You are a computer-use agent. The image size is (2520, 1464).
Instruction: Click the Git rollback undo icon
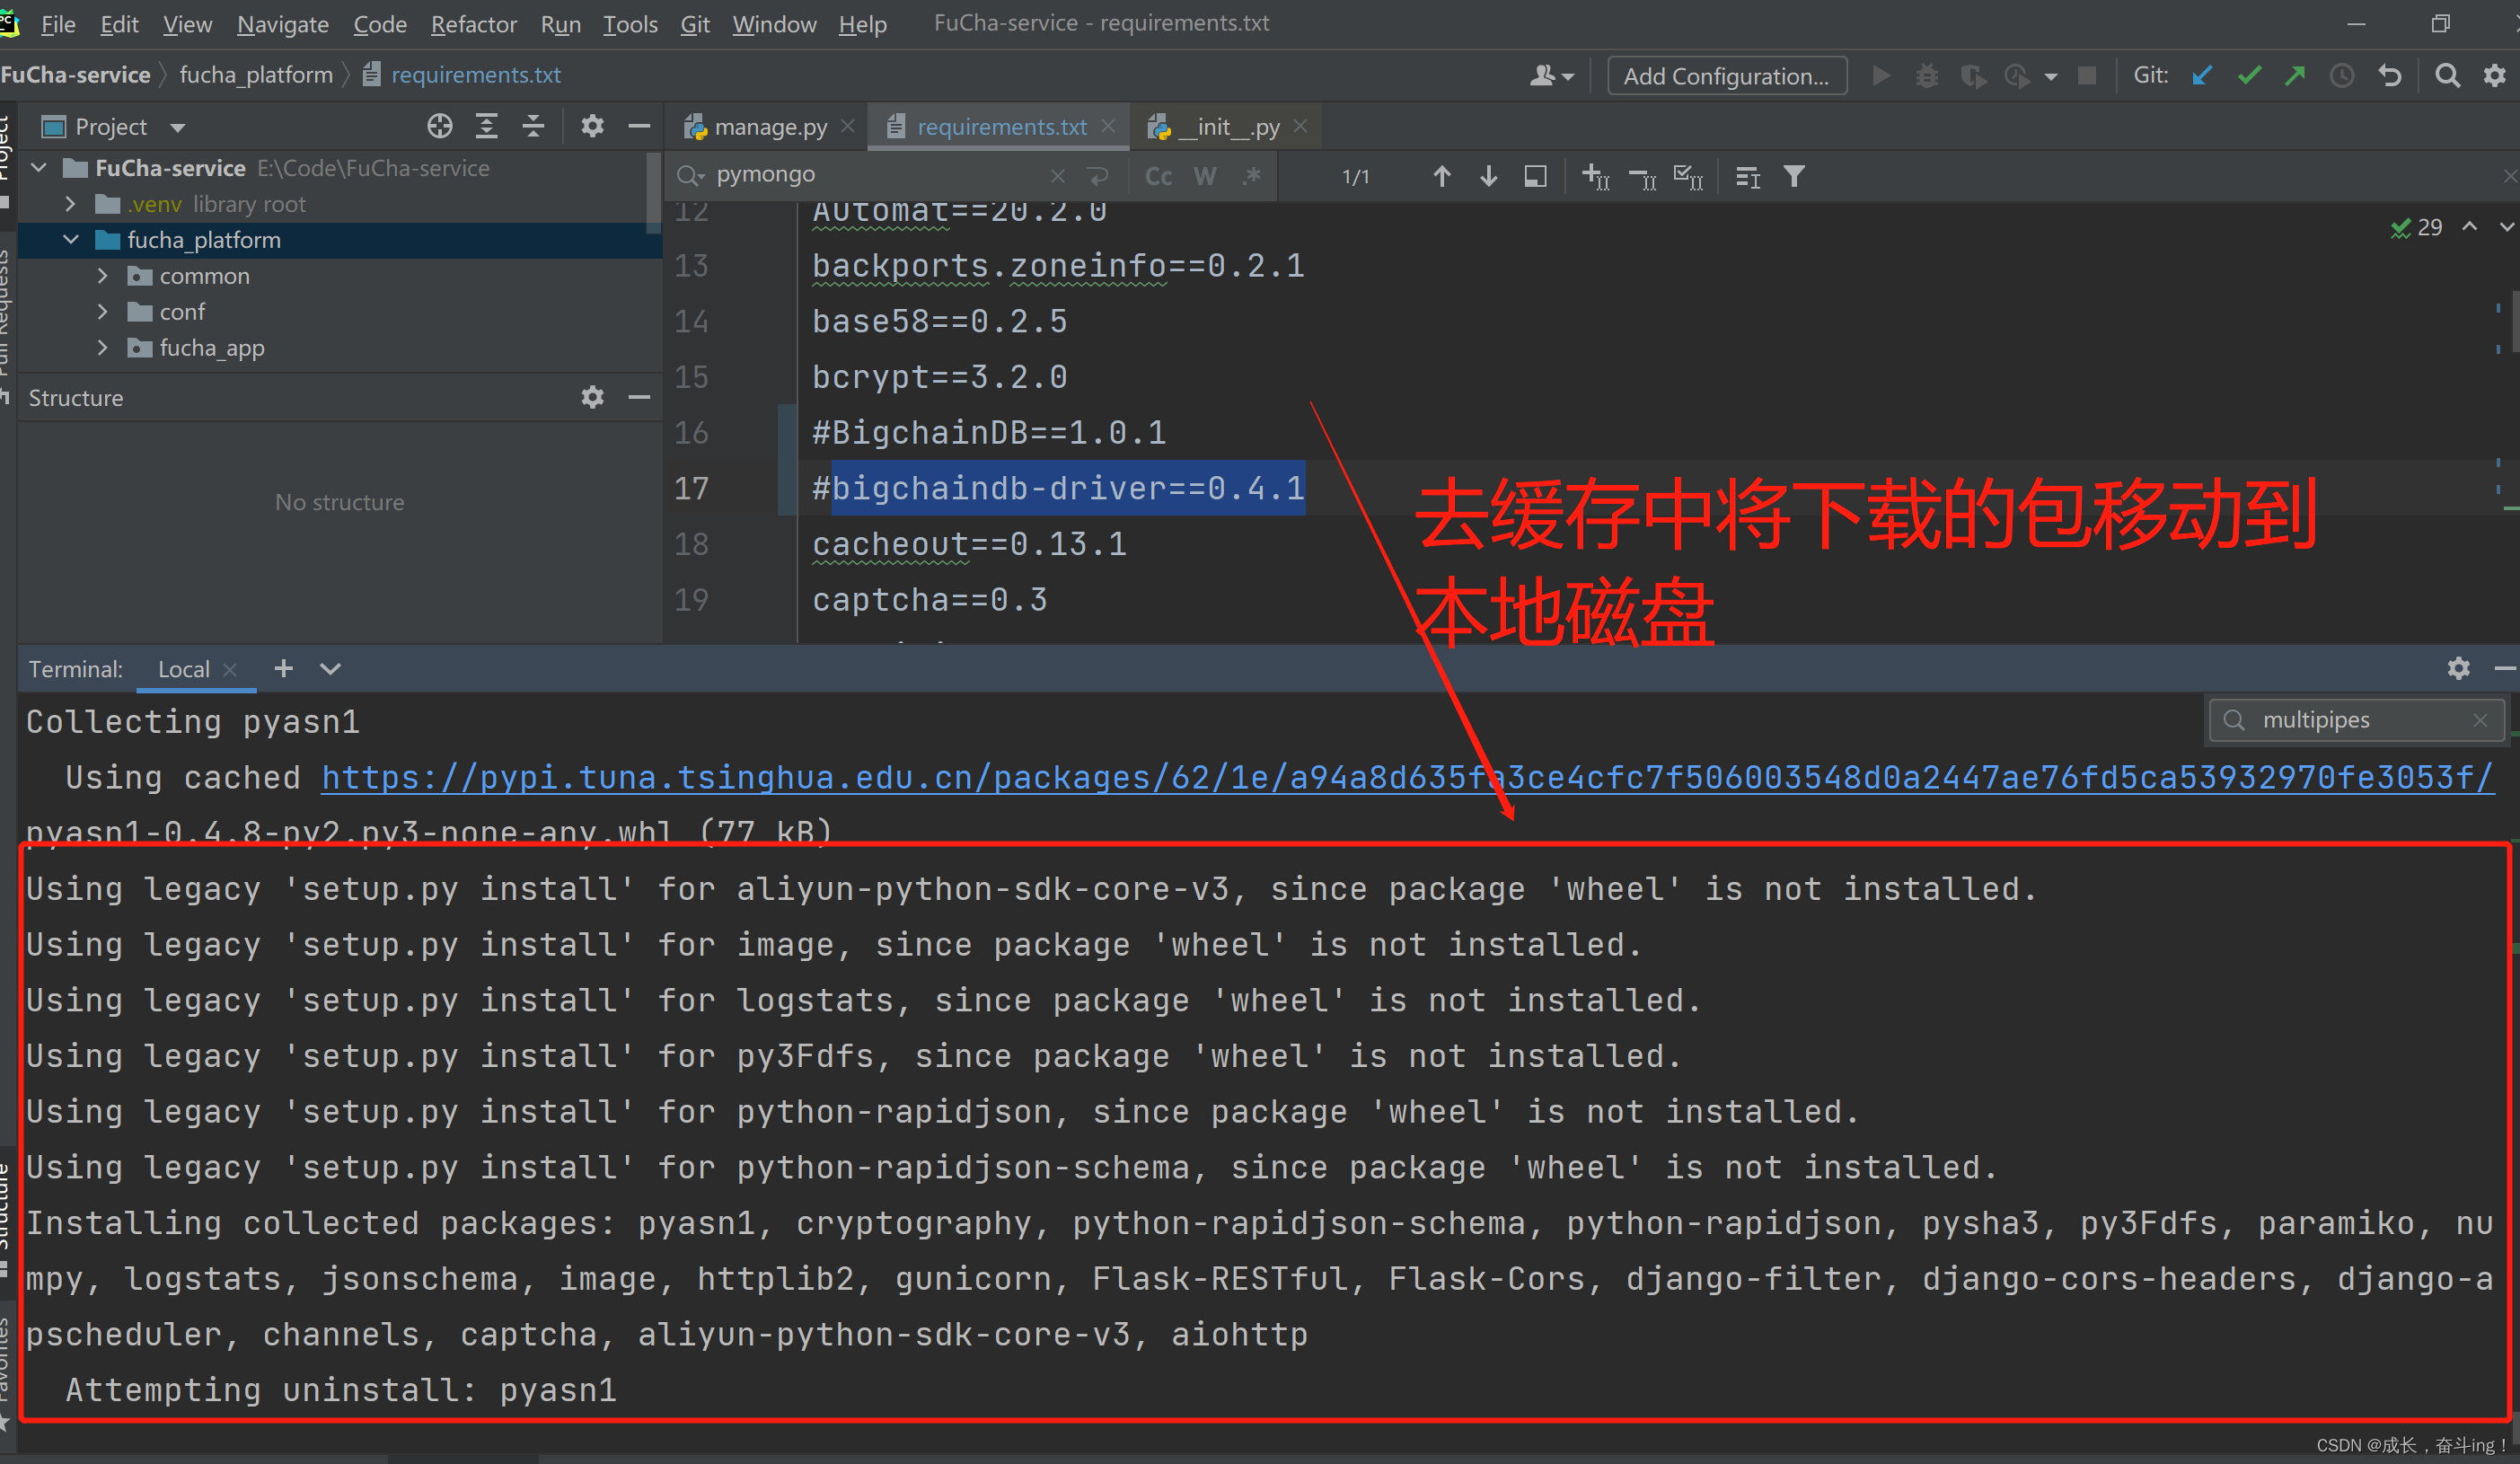(2390, 76)
